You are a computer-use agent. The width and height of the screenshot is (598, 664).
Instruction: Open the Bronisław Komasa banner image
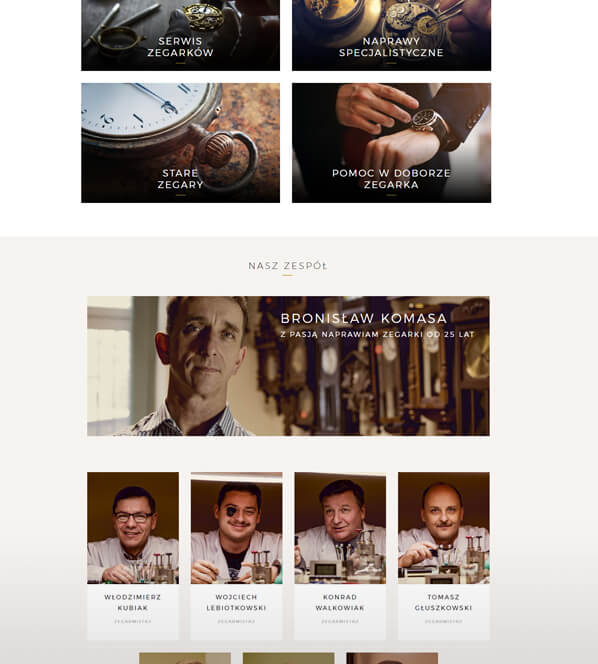[288, 366]
